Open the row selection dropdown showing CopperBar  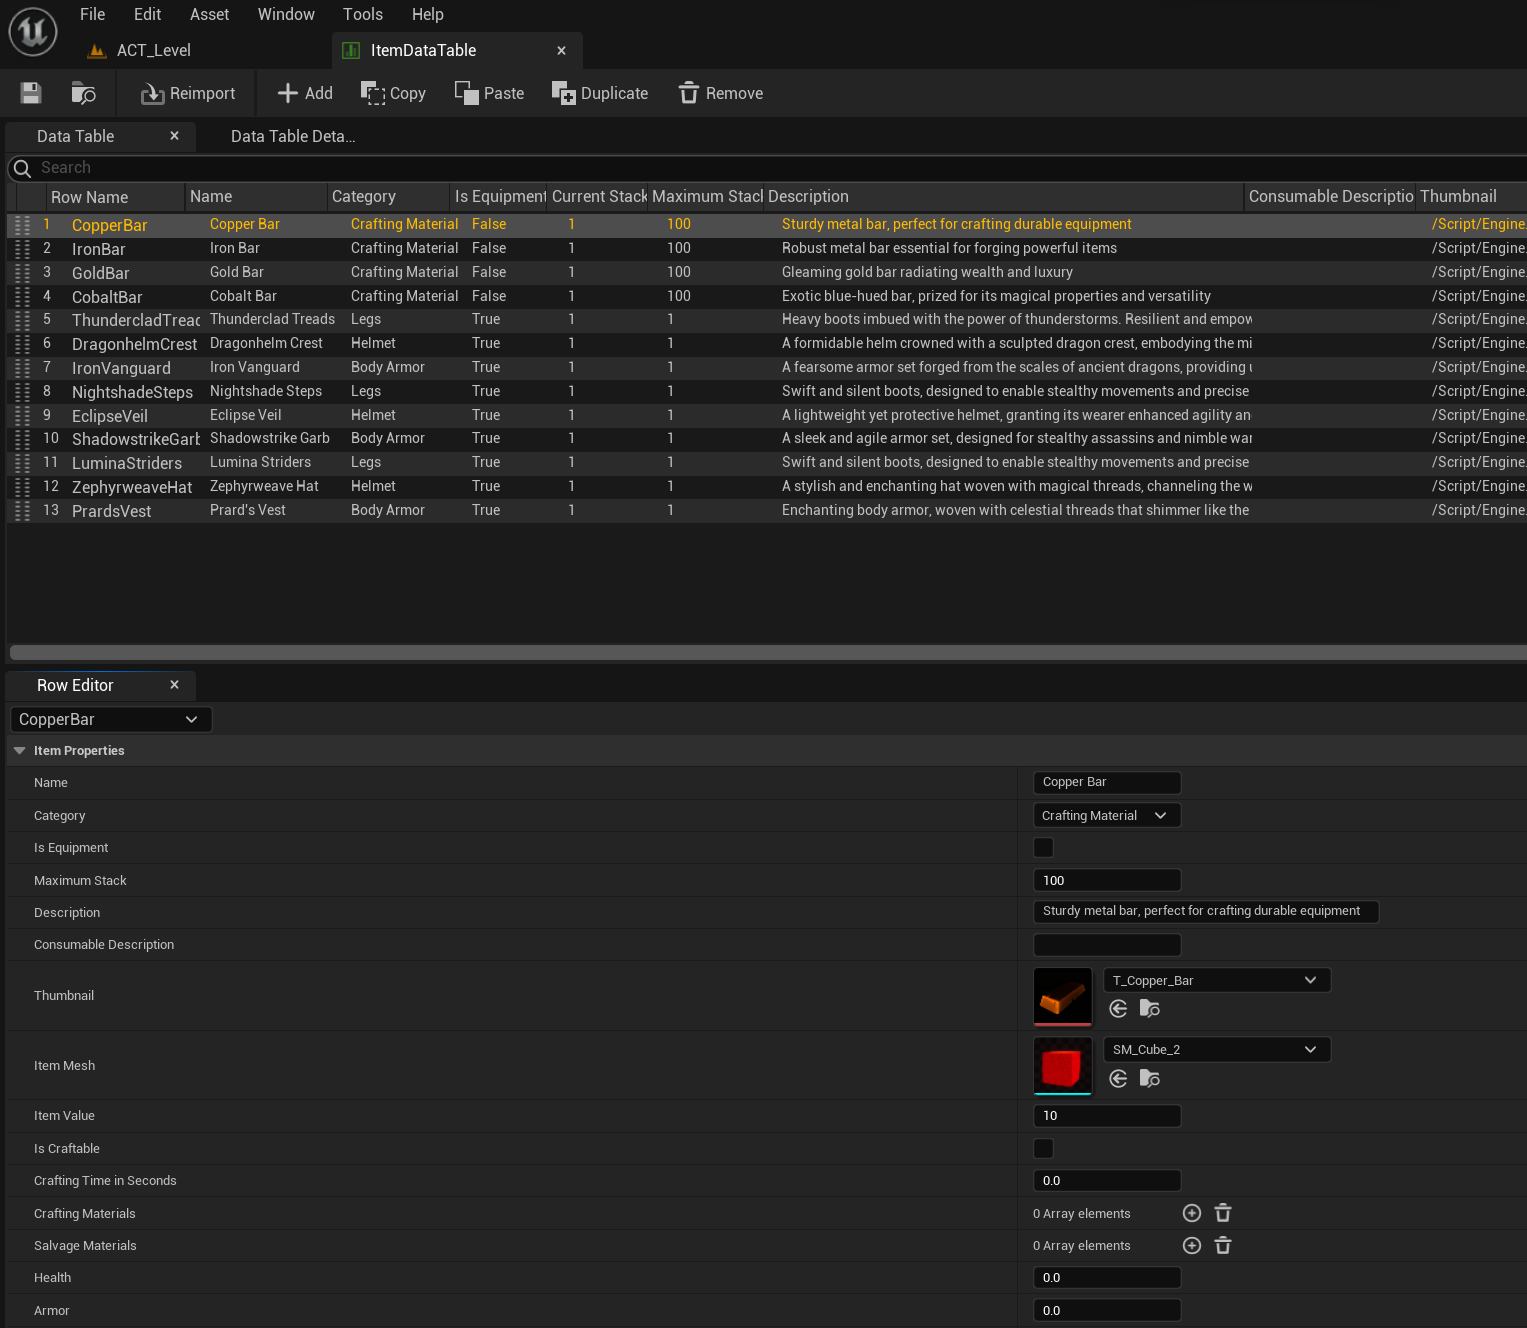(x=110, y=719)
